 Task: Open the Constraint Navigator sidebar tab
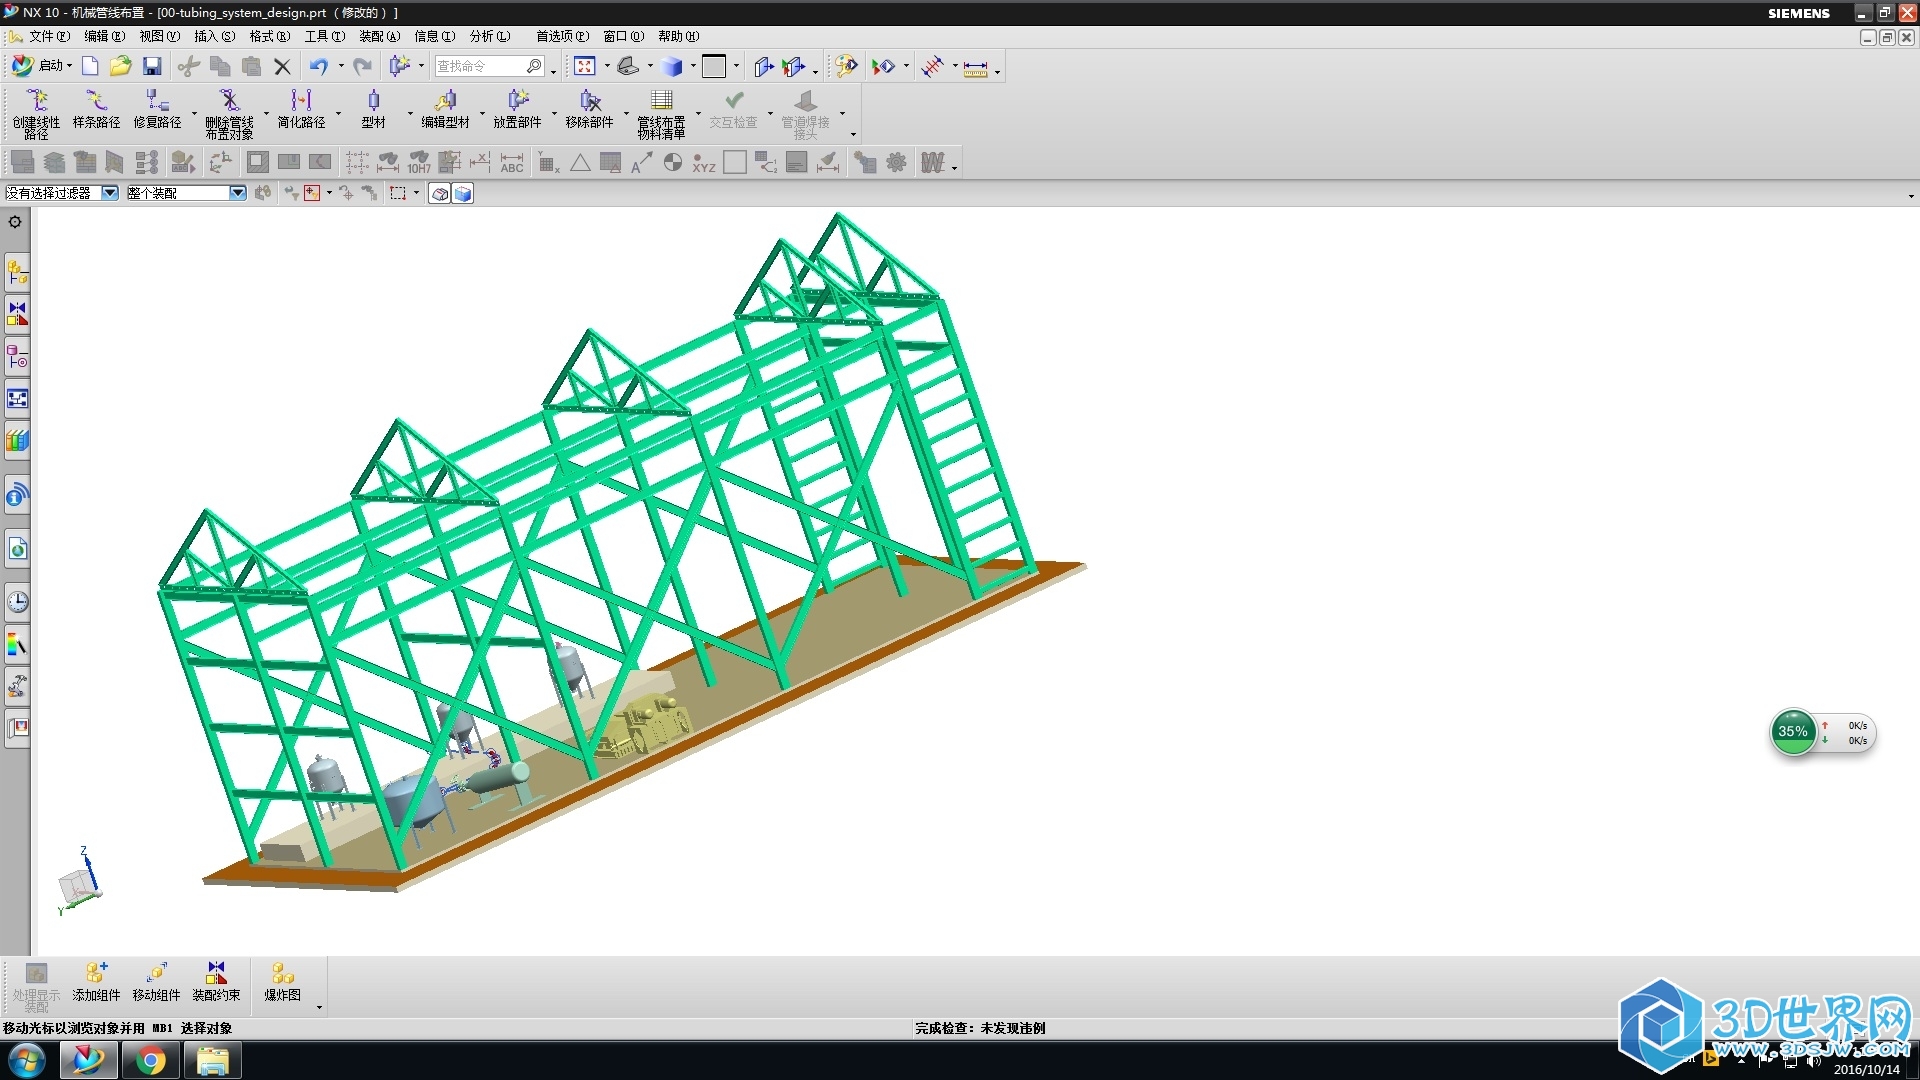tap(17, 313)
